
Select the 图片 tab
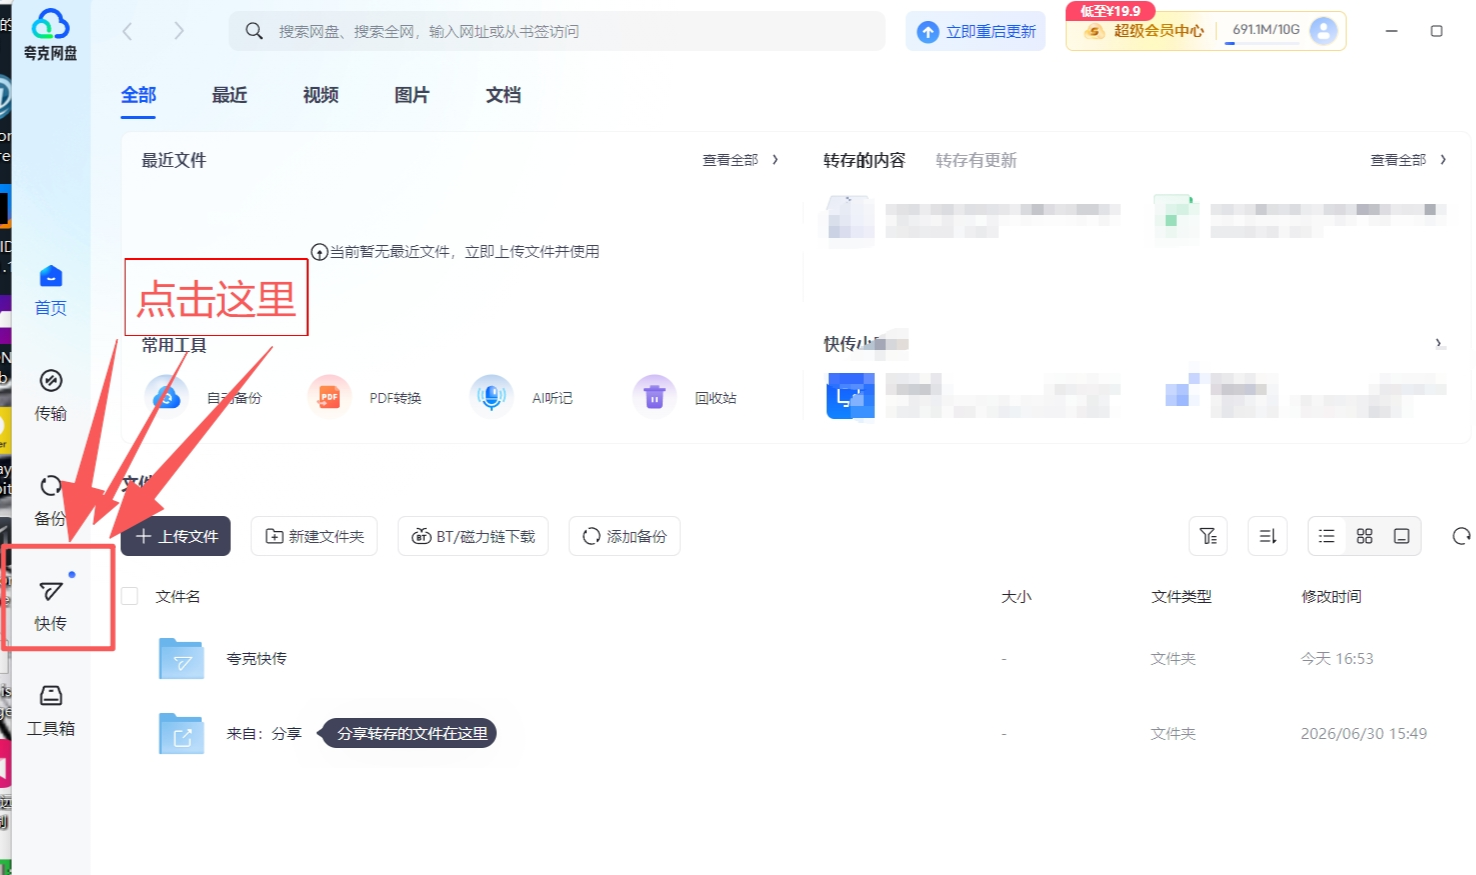(x=412, y=95)
